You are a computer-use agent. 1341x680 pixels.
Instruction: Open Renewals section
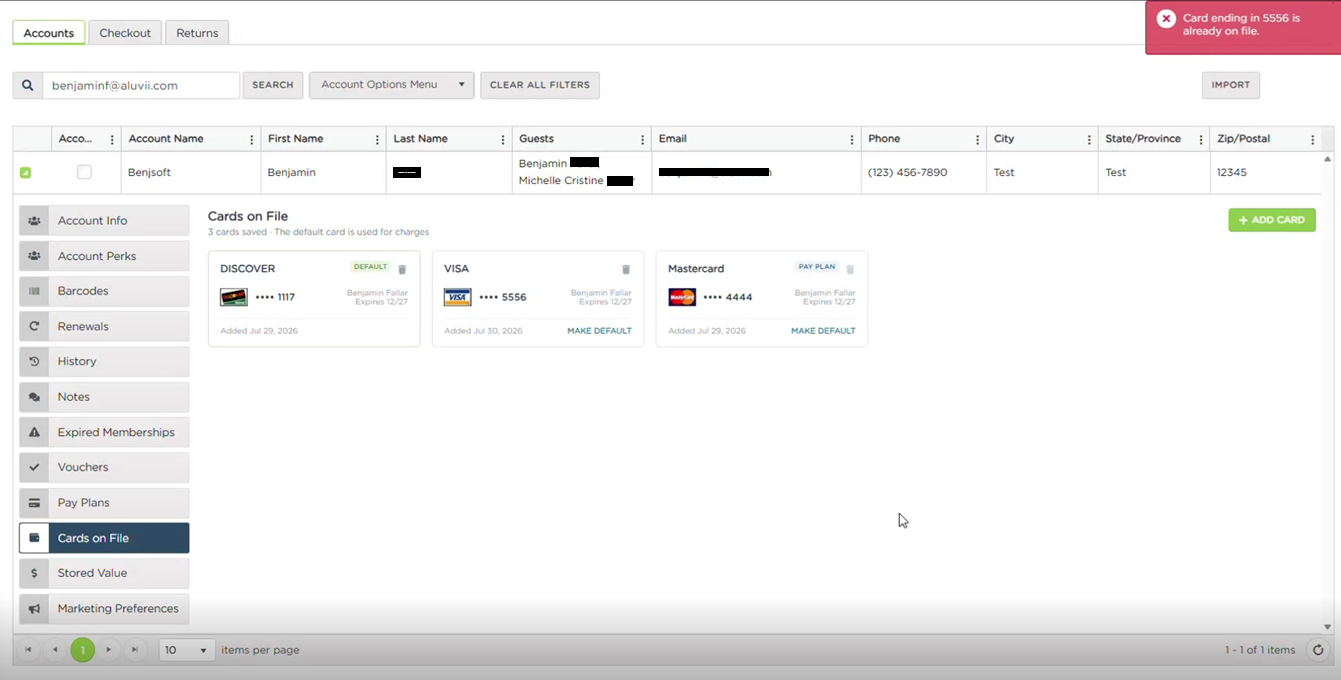point(104,326)
